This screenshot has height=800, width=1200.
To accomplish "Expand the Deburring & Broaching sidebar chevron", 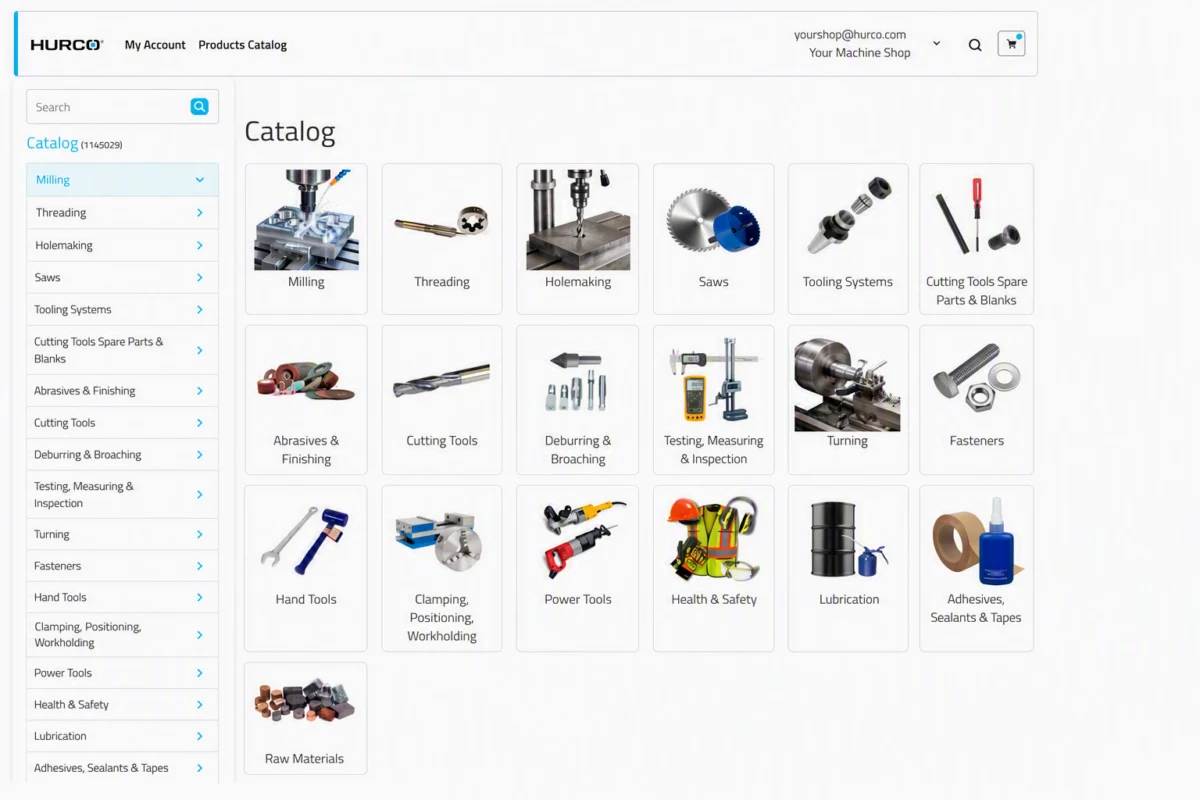I will click(200, 455).
